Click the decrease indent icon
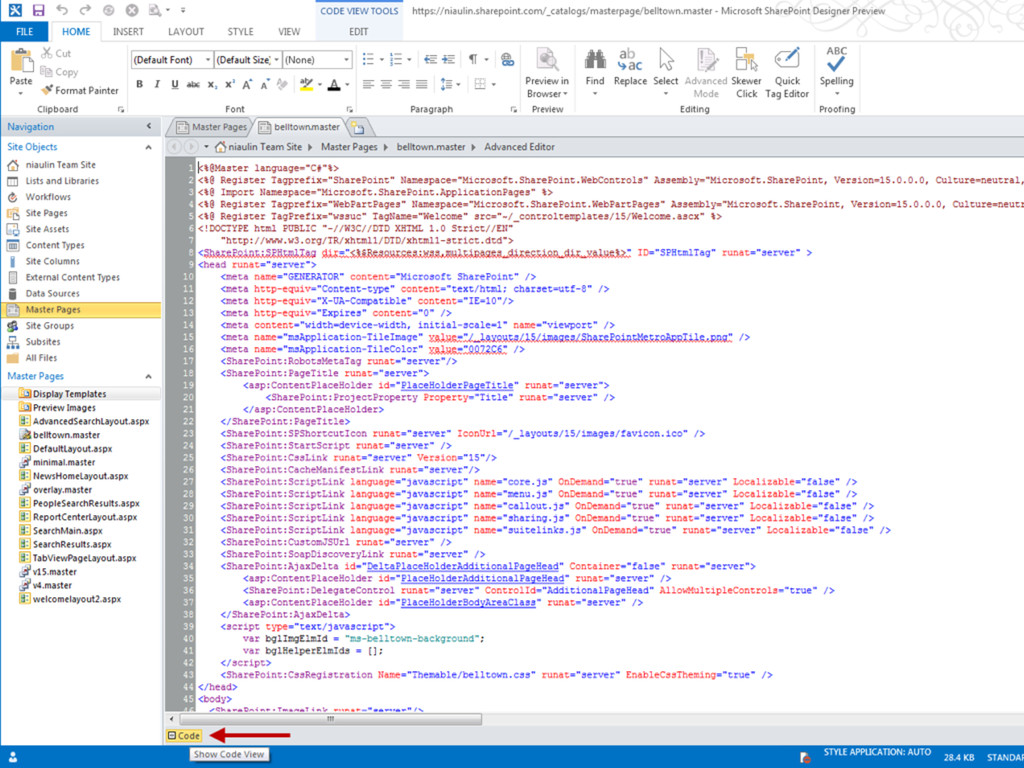 click(x=430, y=59)
